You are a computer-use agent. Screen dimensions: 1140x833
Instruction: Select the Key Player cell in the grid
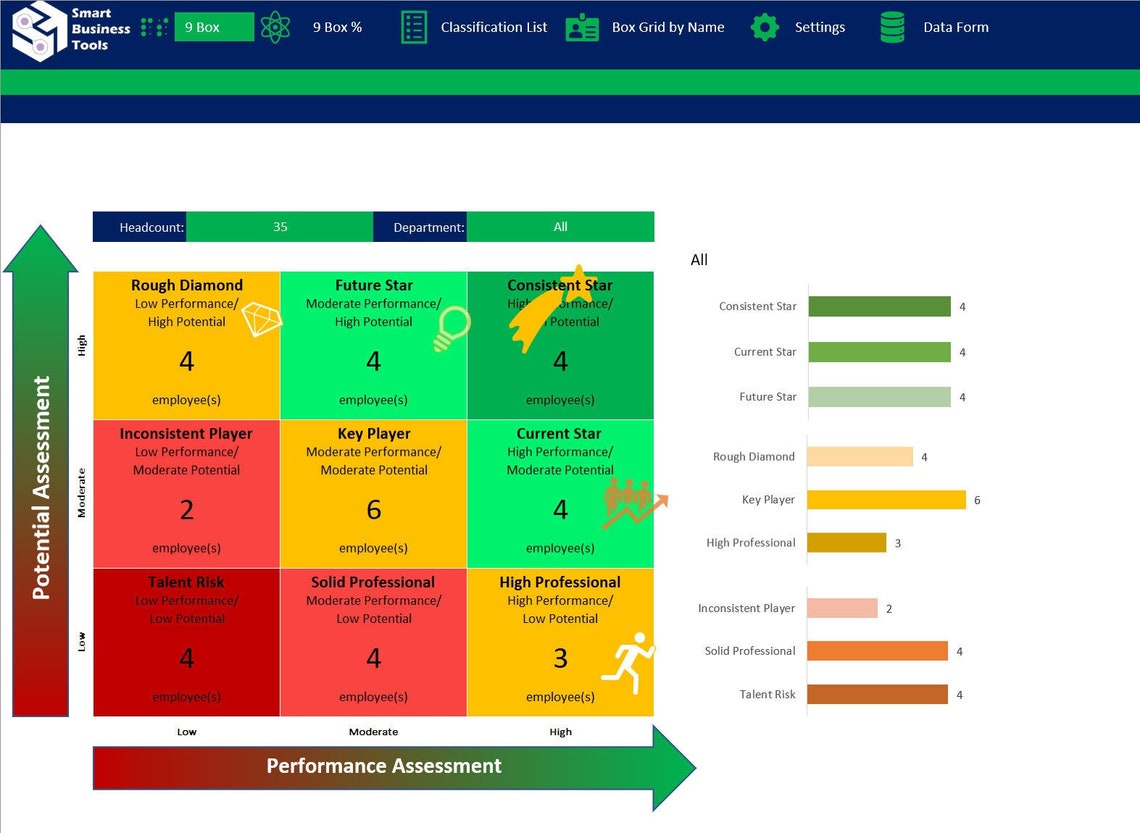373,490
